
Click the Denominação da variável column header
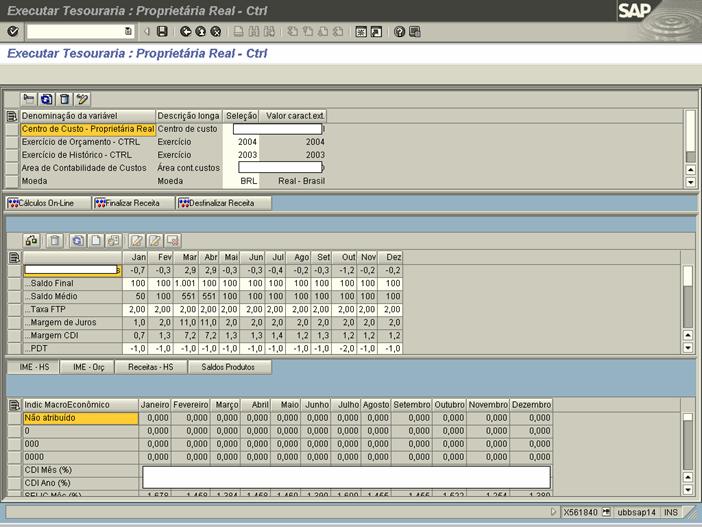pos(88,116)
